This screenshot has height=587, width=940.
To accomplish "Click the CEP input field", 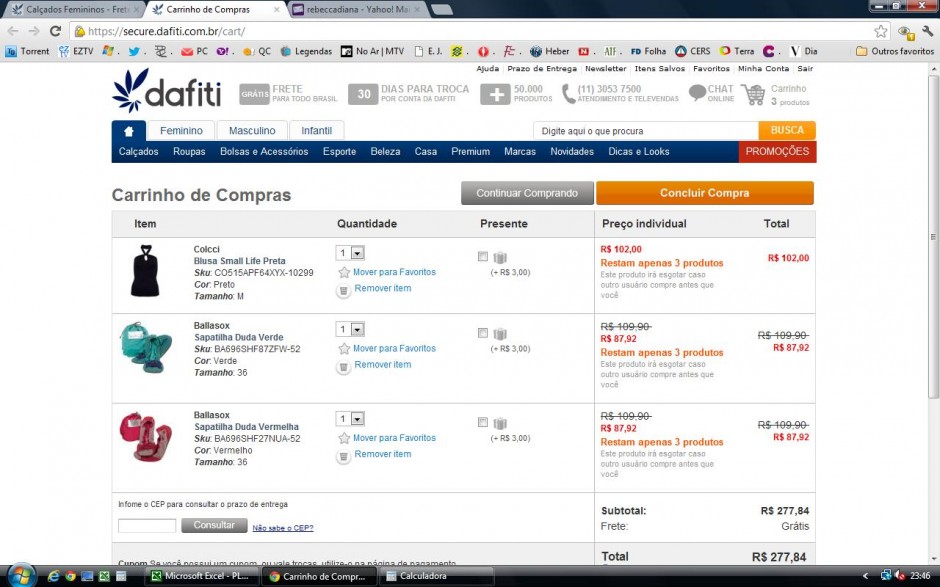I will [147, 526].
